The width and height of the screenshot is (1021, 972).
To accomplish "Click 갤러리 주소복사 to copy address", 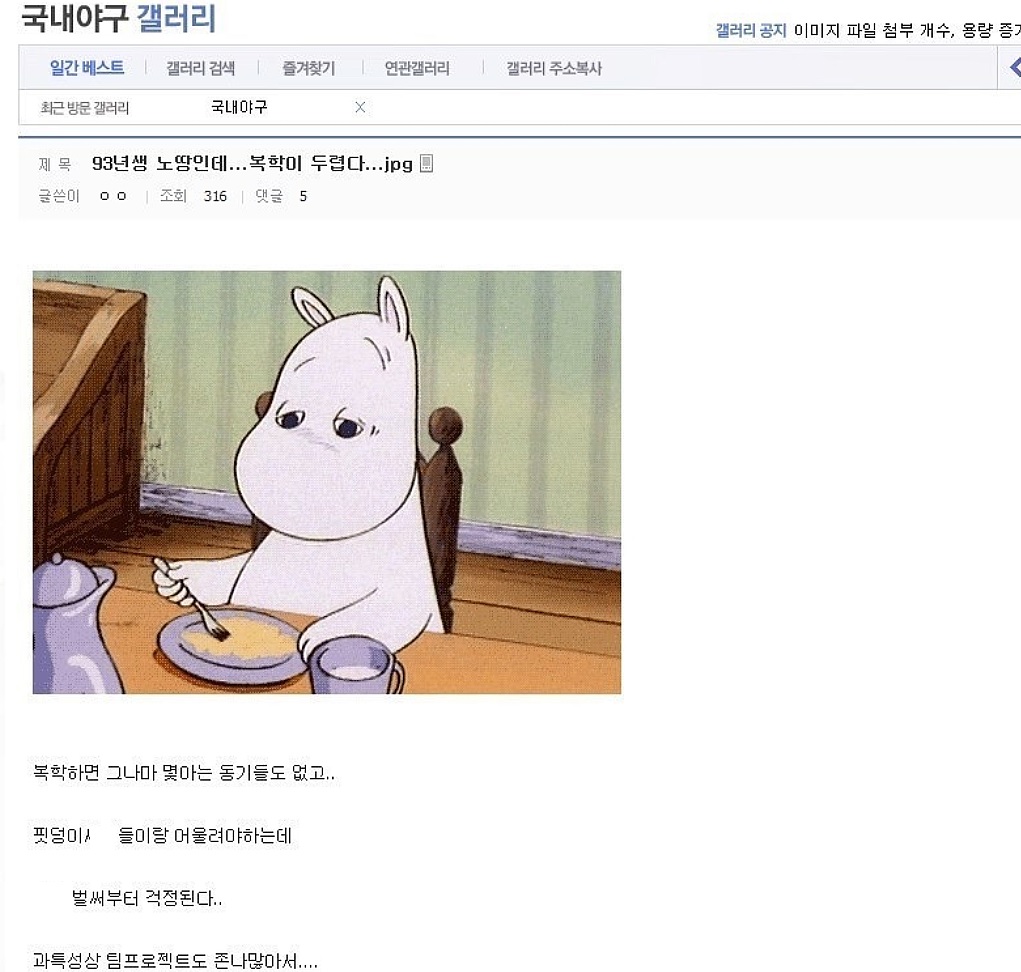I will tap(554, 68).
